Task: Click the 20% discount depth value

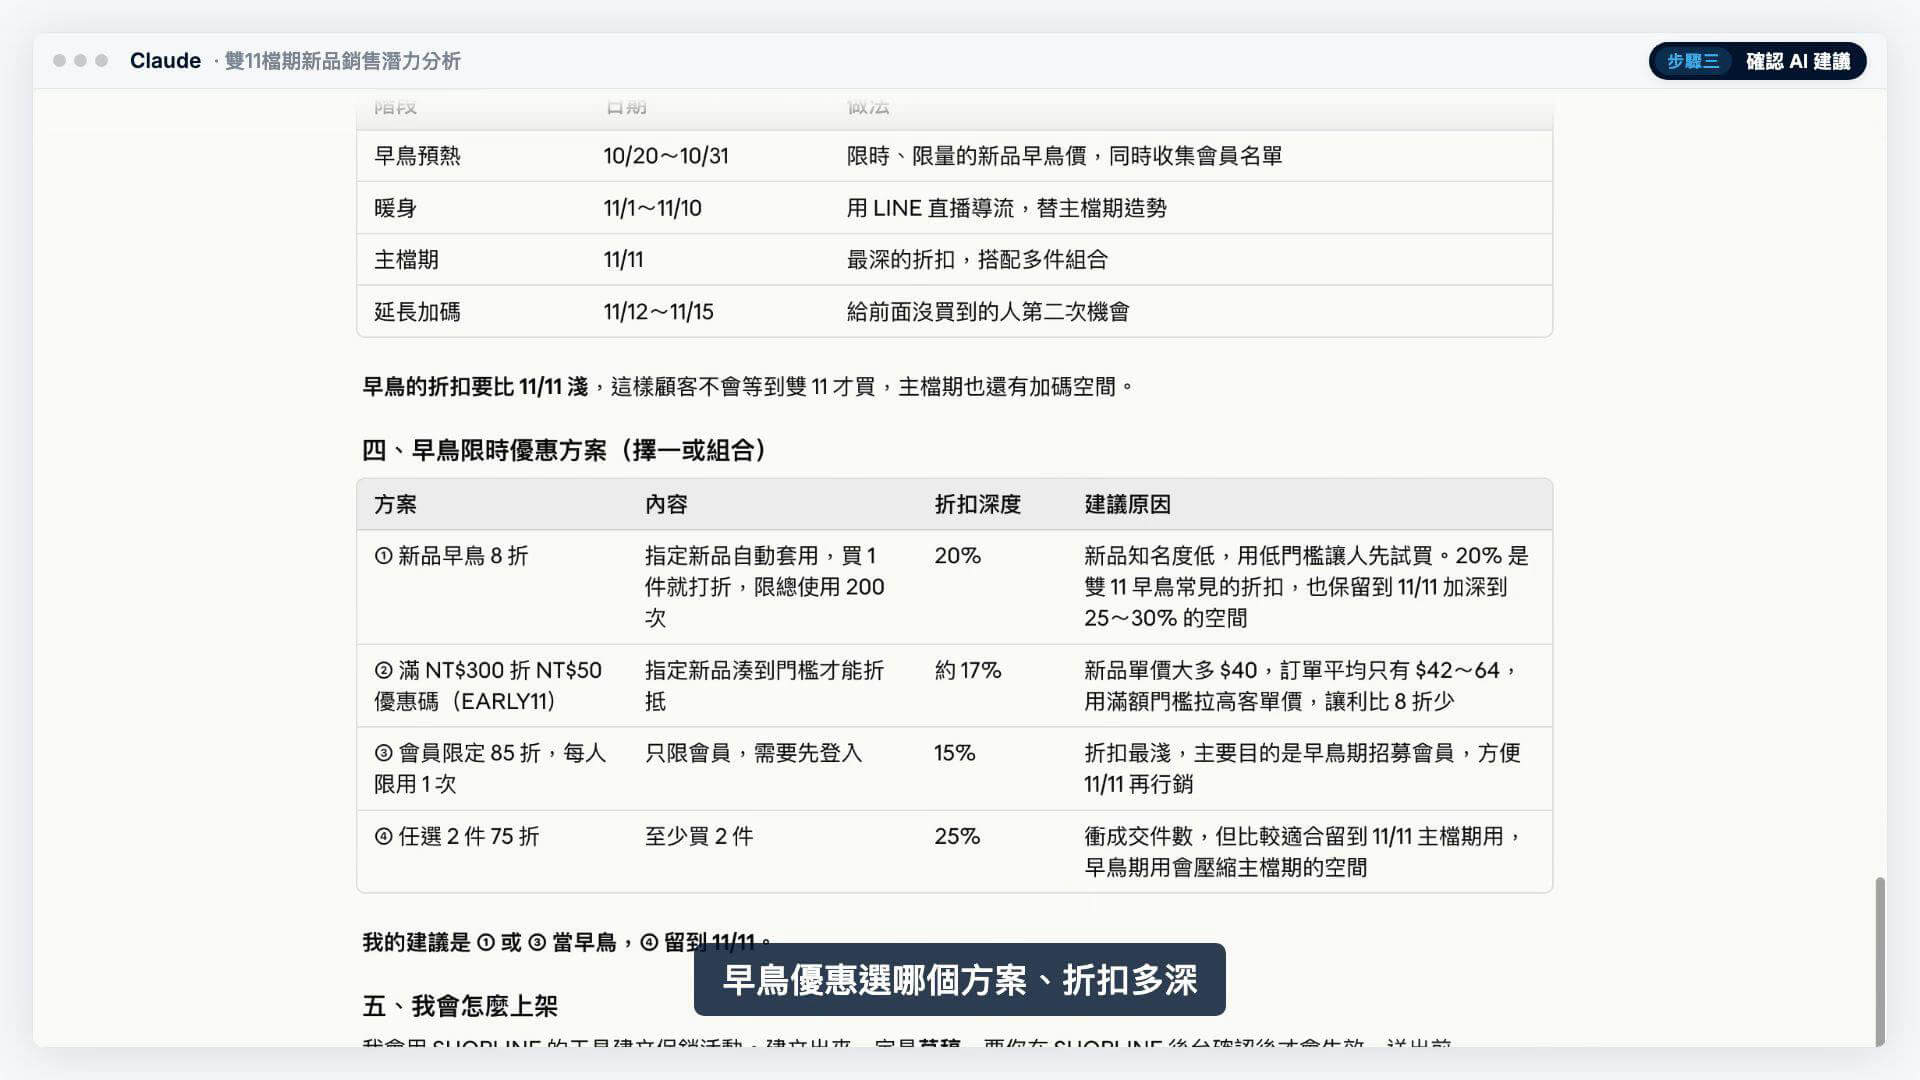Action: [957, 556]
